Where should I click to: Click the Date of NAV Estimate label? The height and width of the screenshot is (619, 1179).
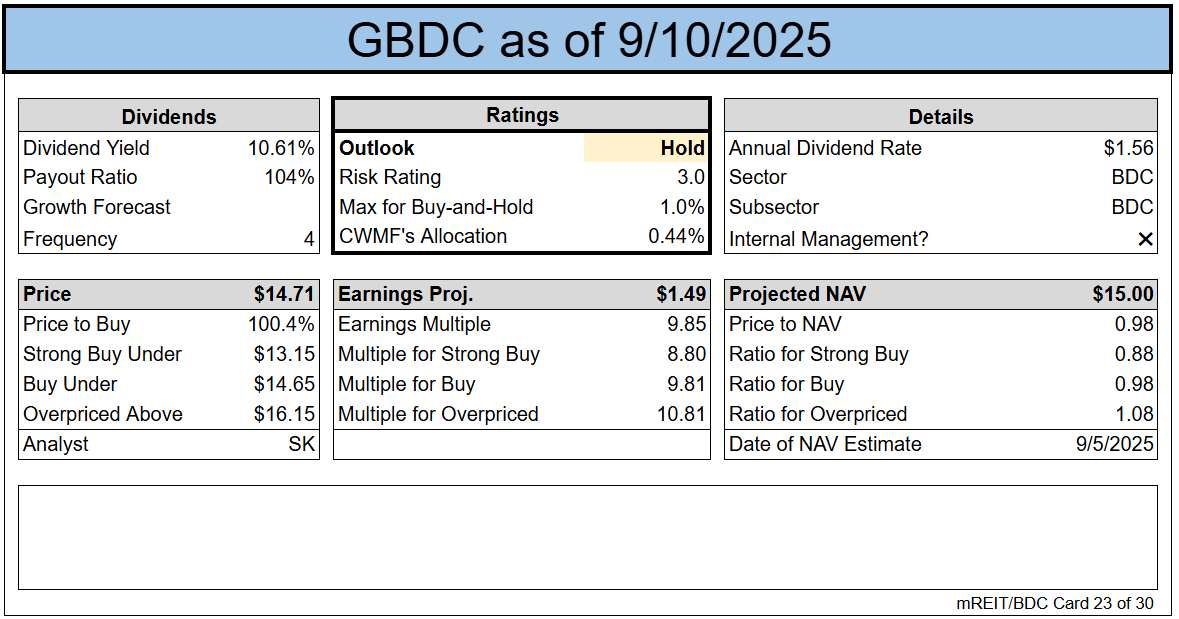tap(826, 445)
